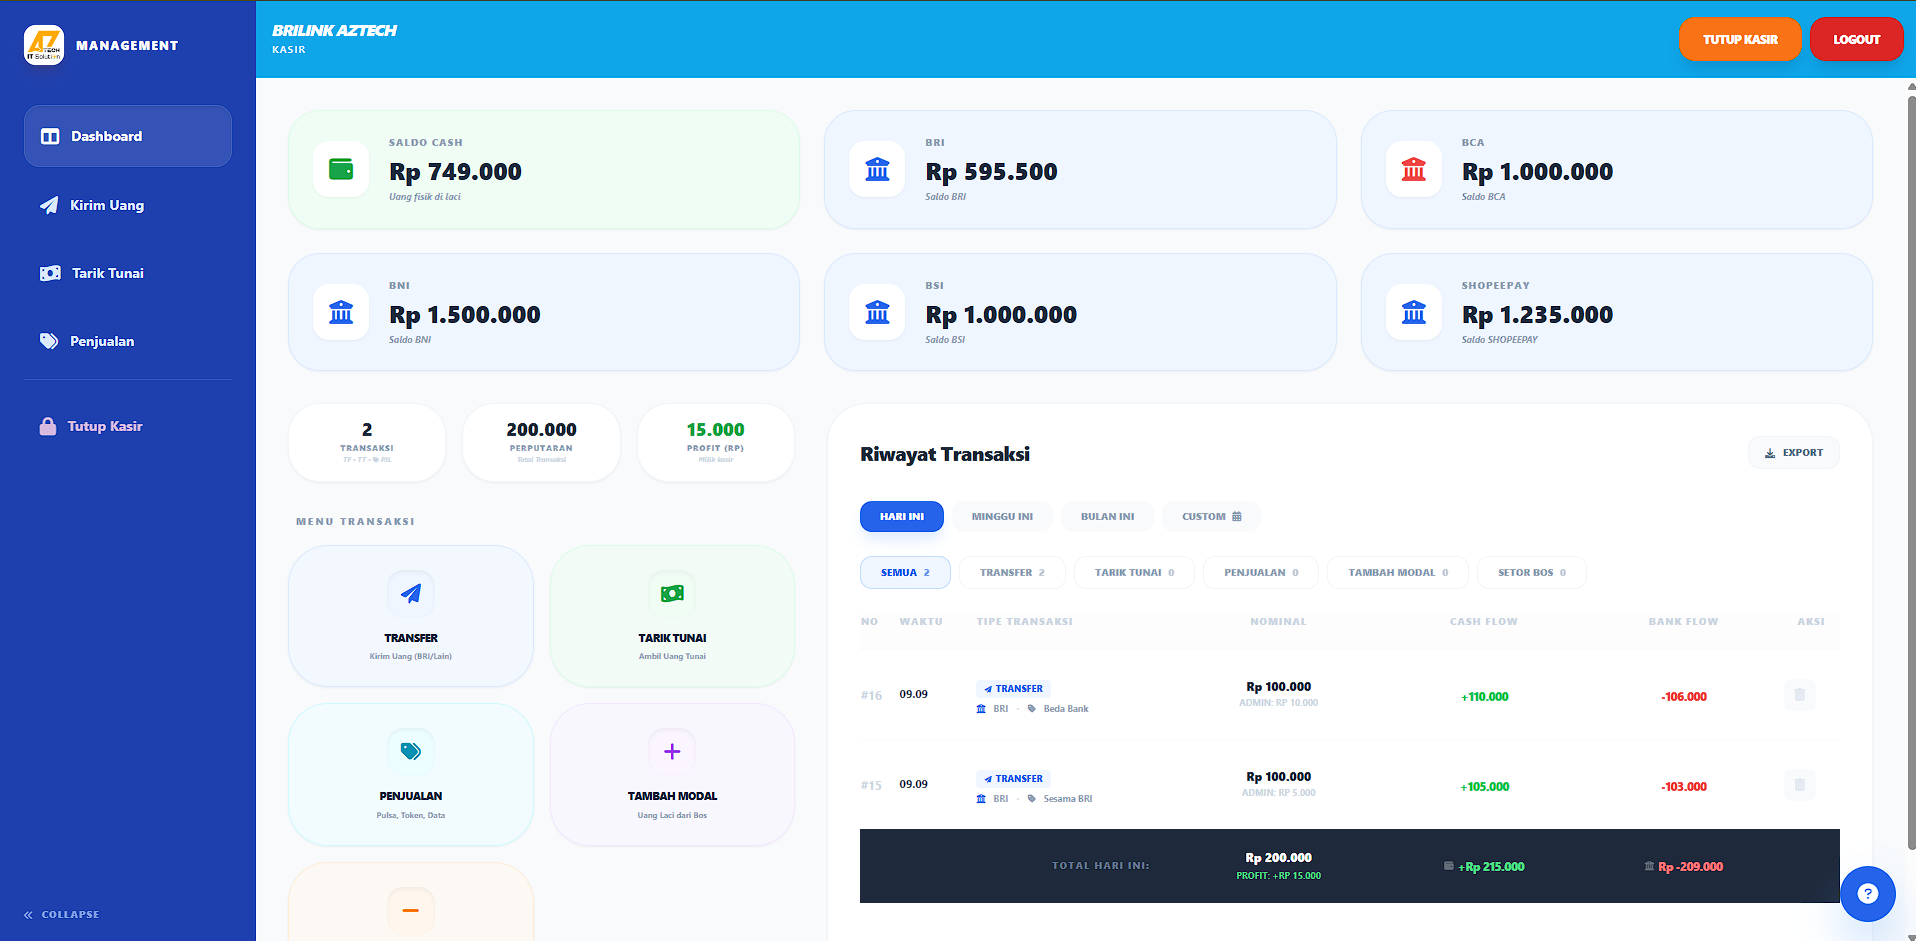
Task: Filter by TRANSFER type
Action: (1012, 573)
